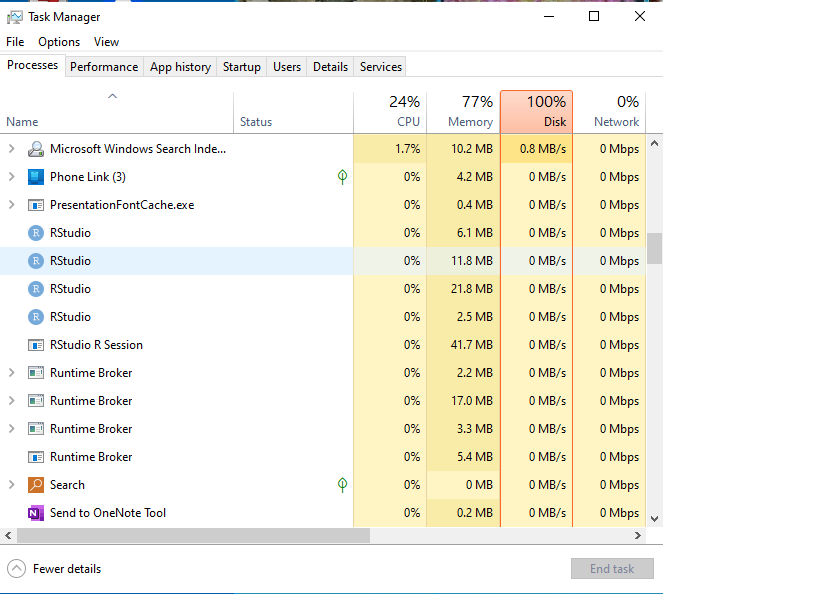Select the PresentationFontCache.exe process name
The height and width of the screenshot is (594, 819).
pos(122,205)
